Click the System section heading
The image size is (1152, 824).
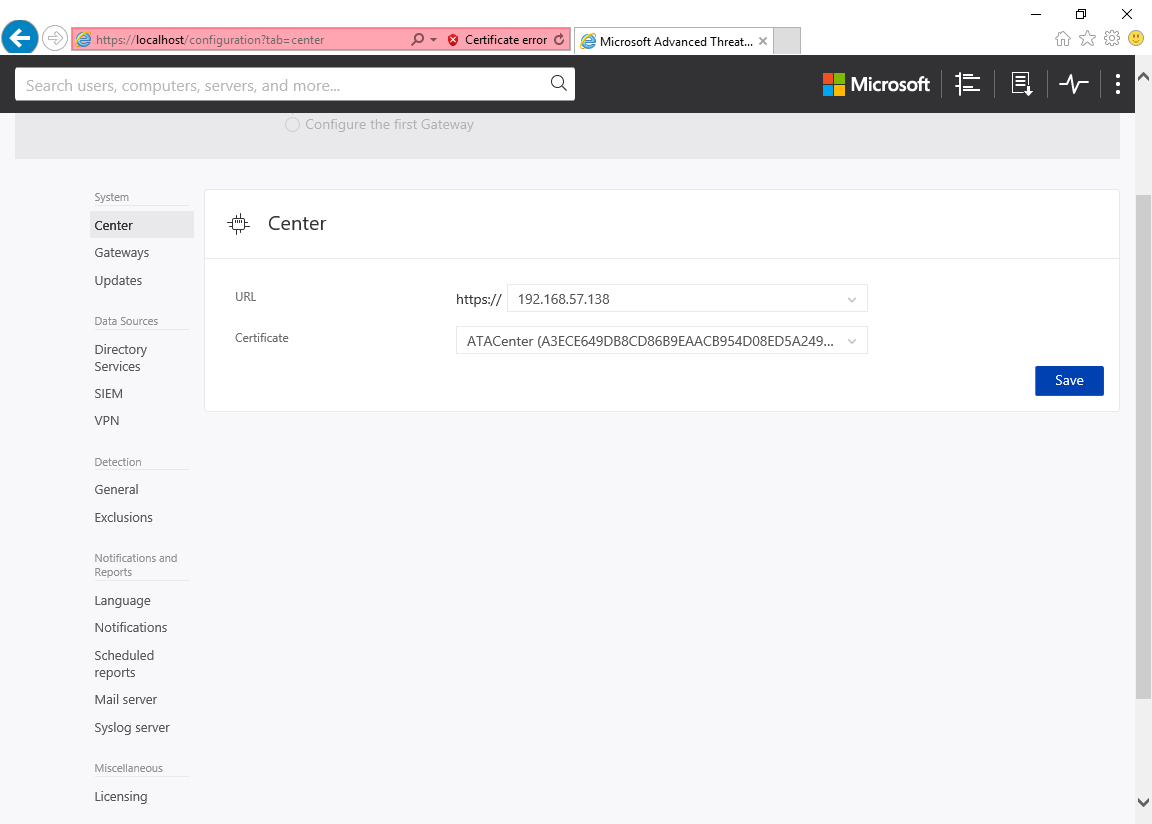[x=112, y=198]
